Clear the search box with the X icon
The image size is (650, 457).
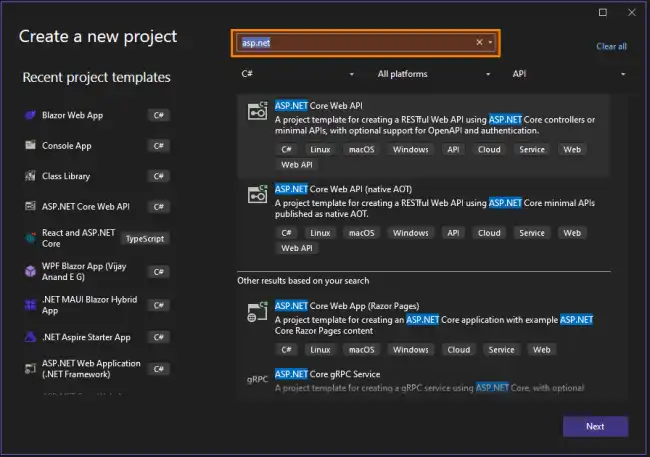[479, 42]
